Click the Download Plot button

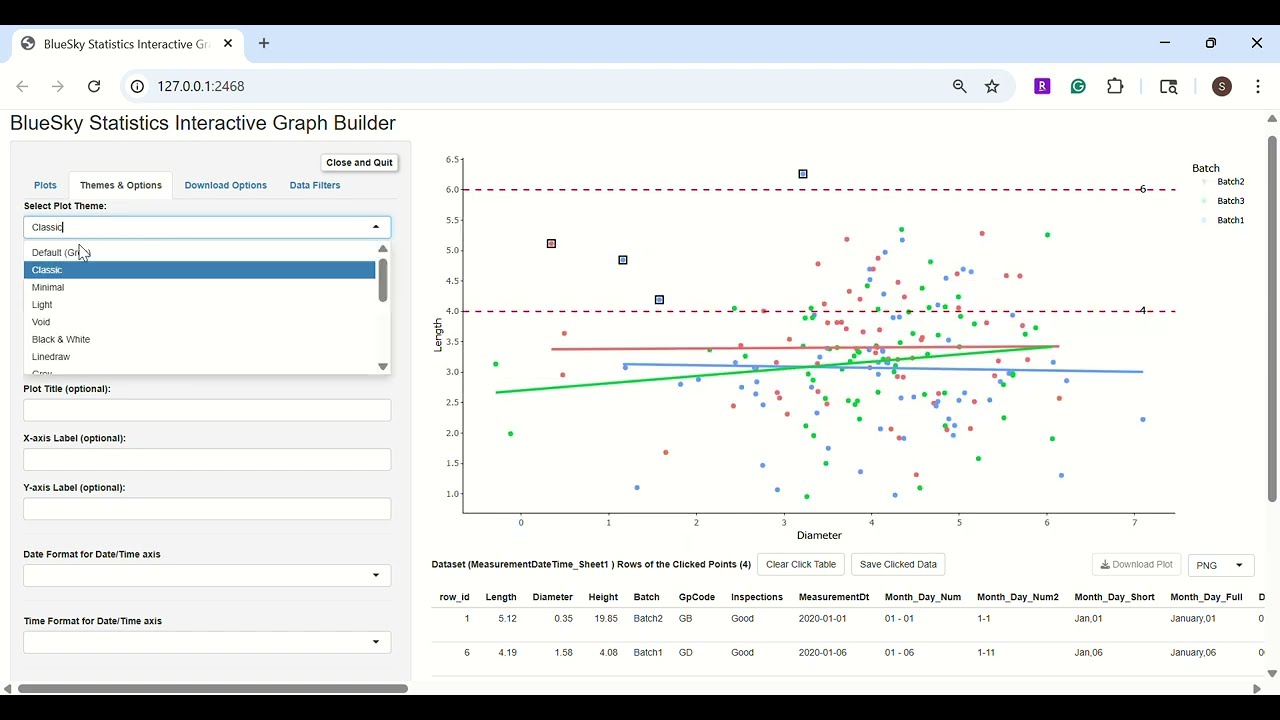(x=1136, y=565)
